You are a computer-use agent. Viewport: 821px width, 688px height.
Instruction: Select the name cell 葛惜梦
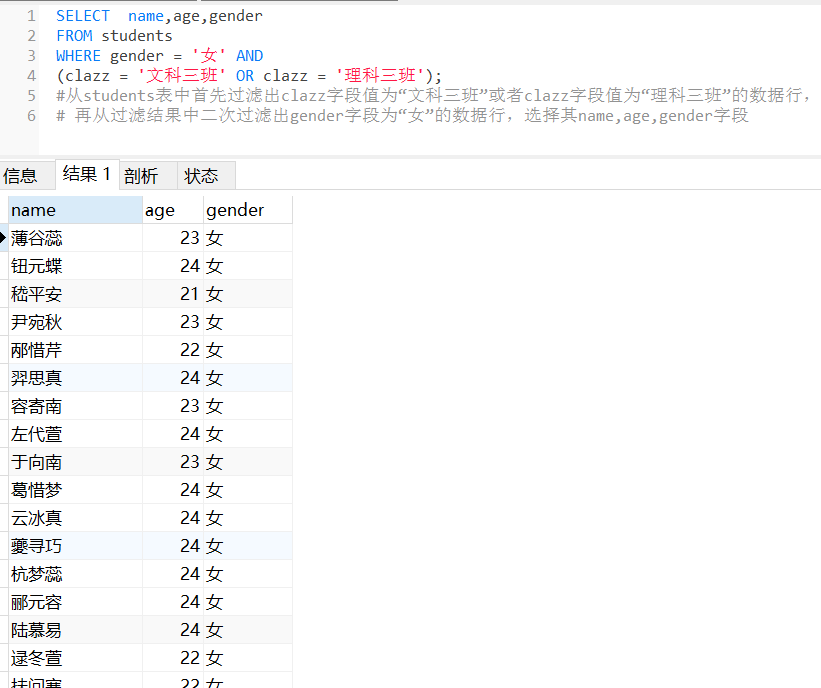pos(75,490)
